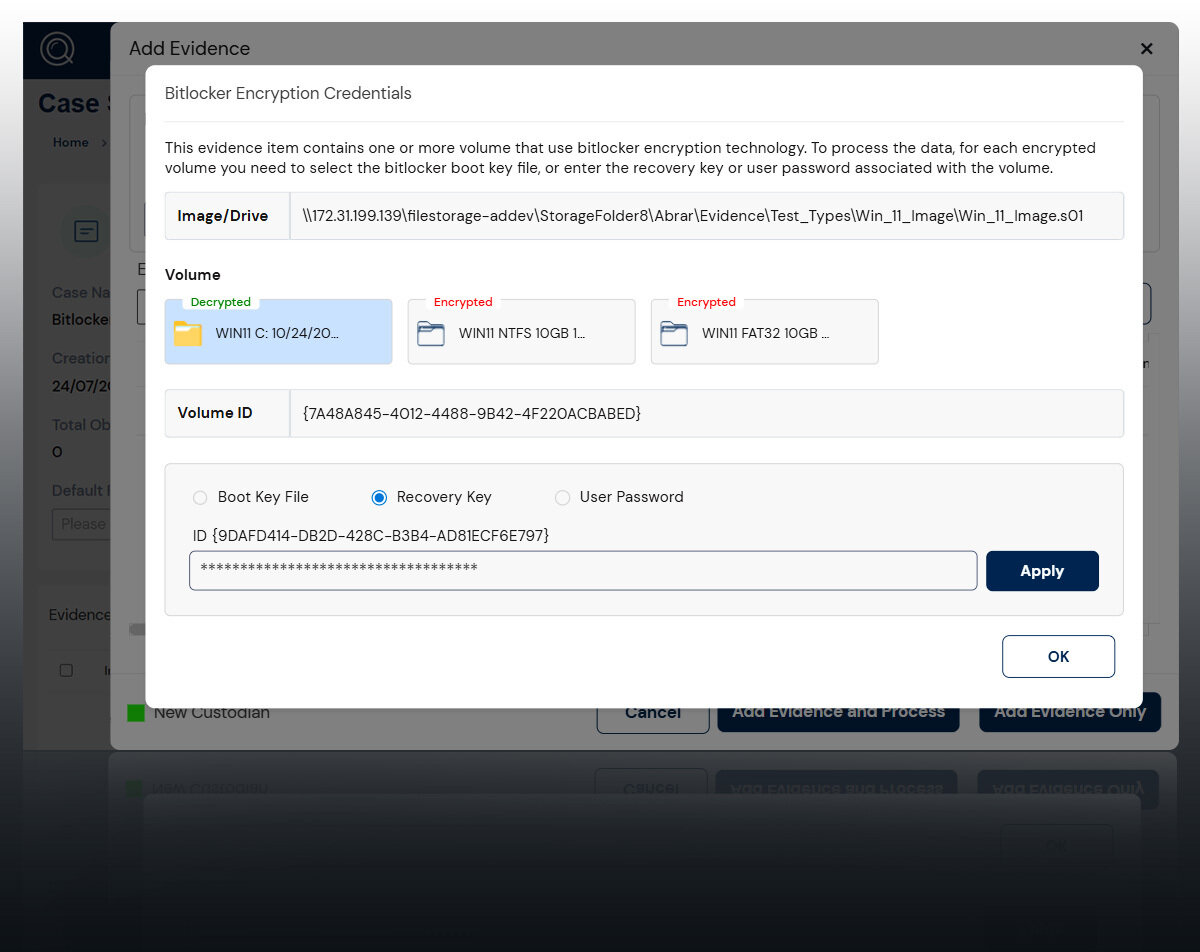
Task: Select the encrypted WIN11 NTFS 10GB volume
Action: (521, 332)
